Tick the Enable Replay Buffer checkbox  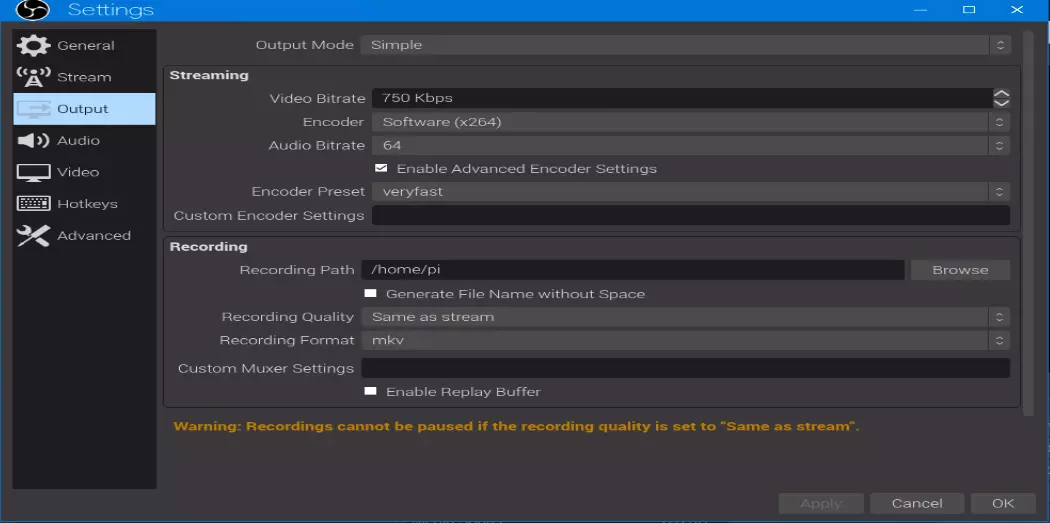370,391
